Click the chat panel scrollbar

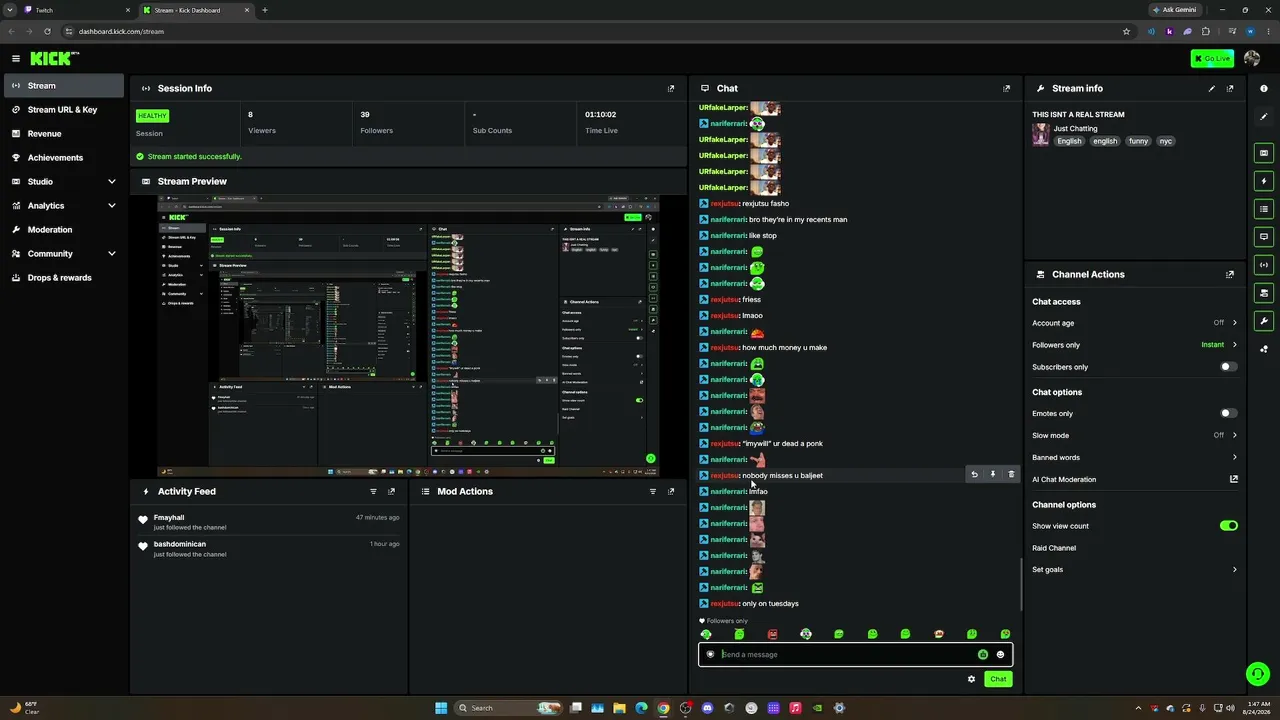coord(1021,583)
